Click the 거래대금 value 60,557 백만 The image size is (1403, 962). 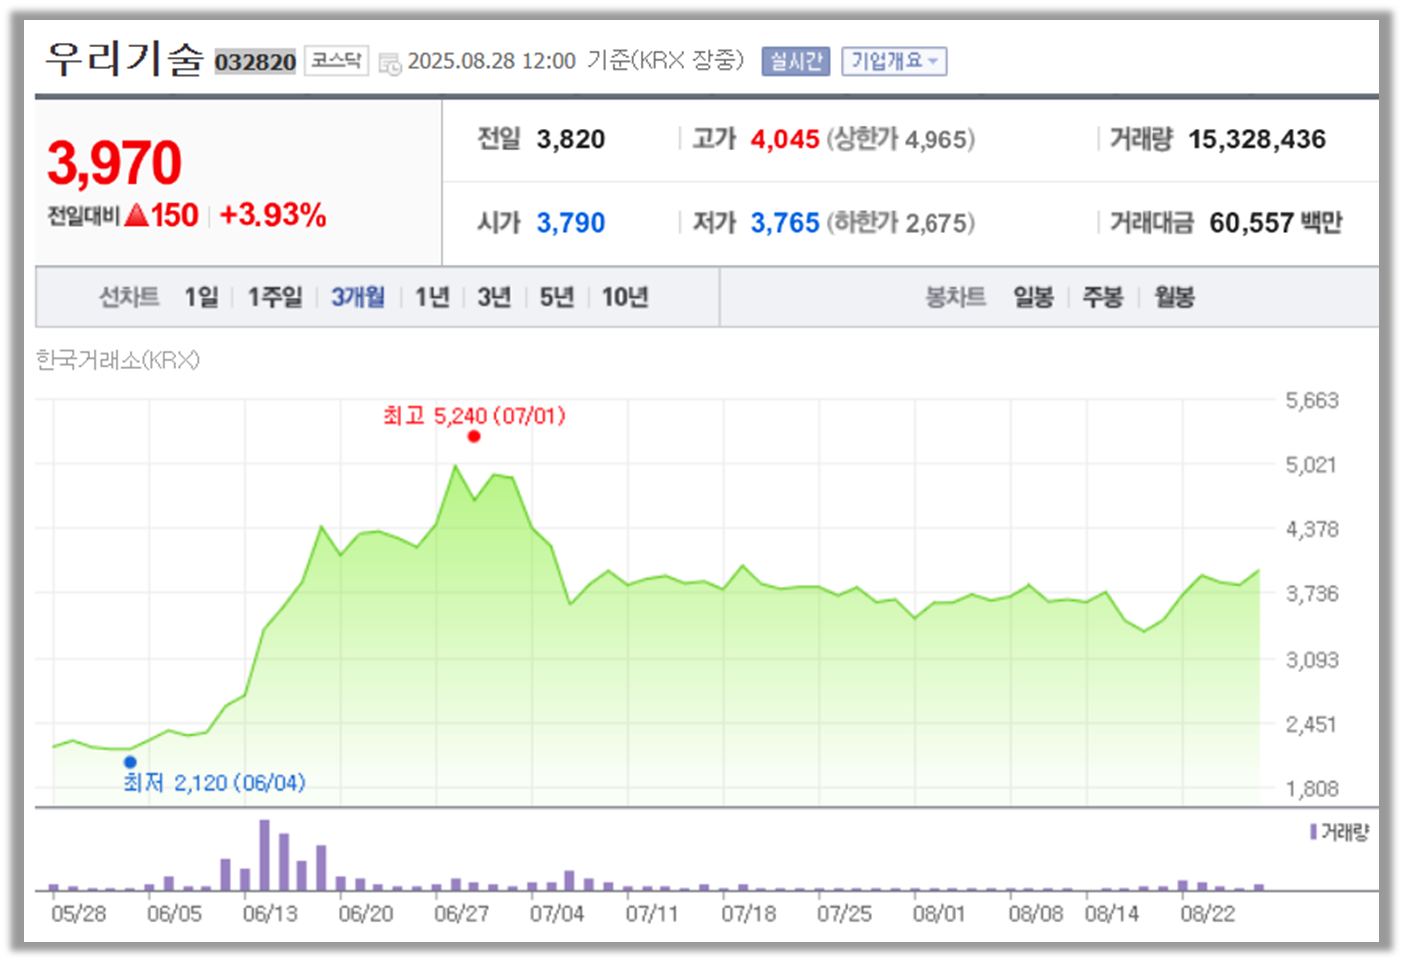[1276, 223]
